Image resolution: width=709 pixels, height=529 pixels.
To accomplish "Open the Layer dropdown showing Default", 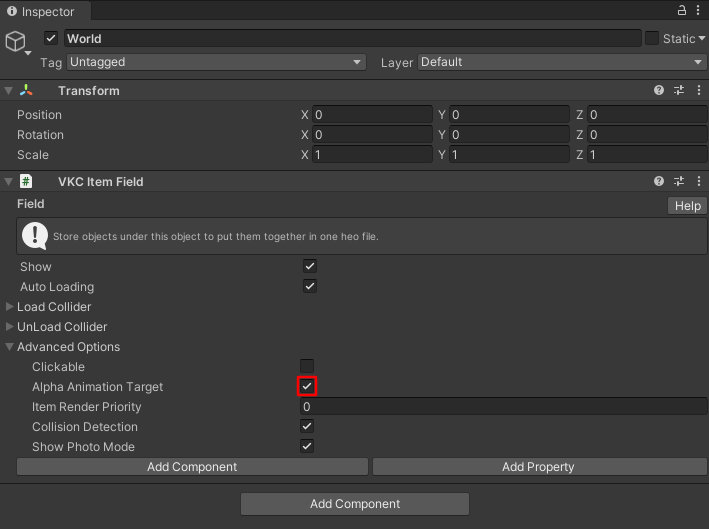I will point(562,62).
